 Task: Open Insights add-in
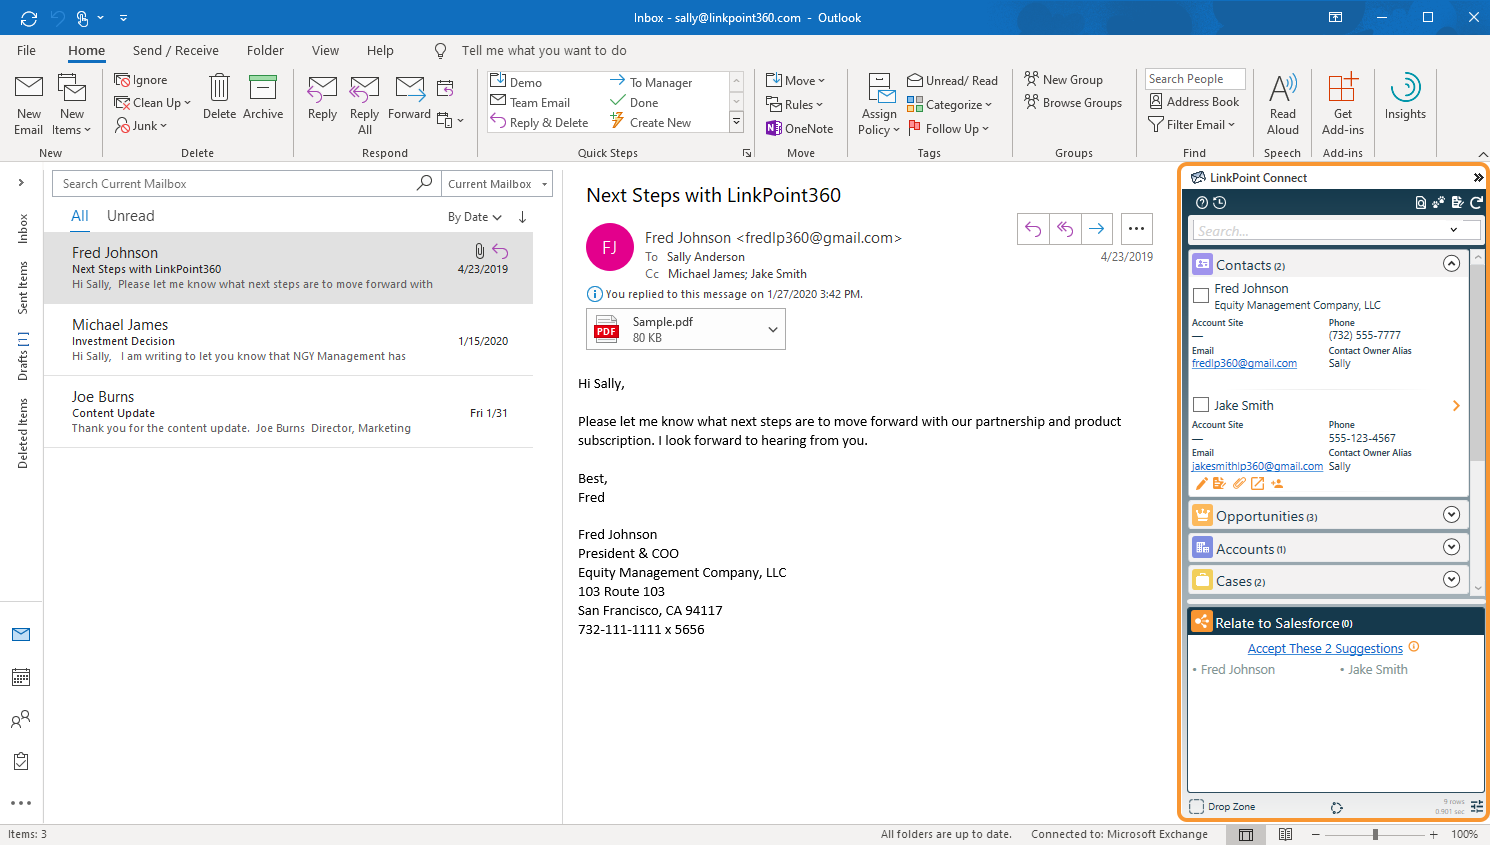1405,98
